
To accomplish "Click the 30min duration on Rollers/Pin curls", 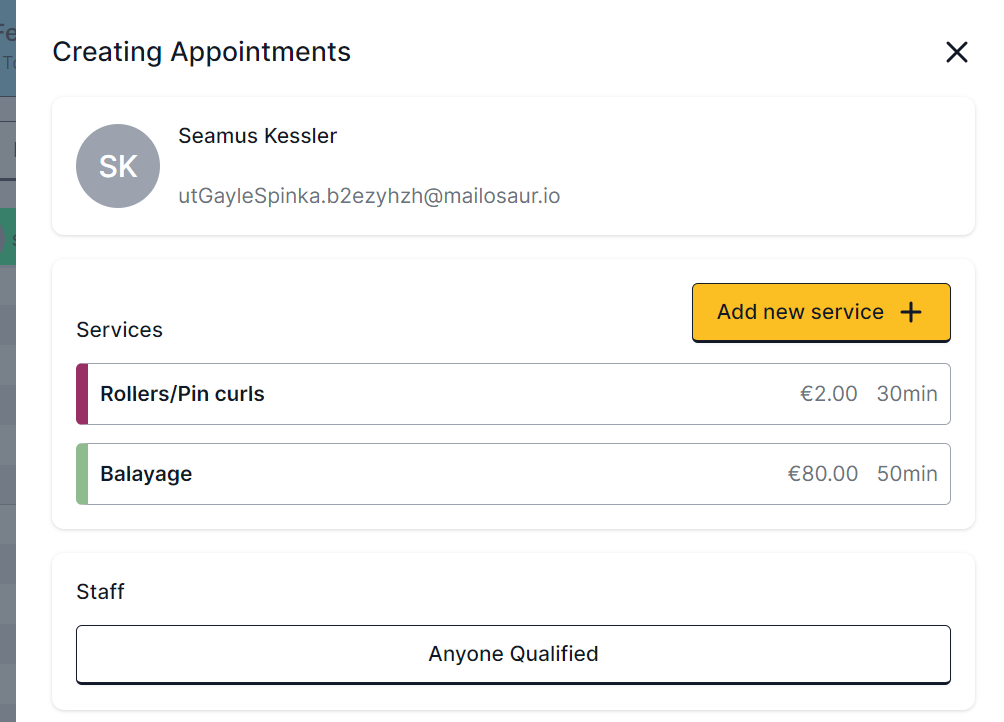I will [x=907, y=394].
